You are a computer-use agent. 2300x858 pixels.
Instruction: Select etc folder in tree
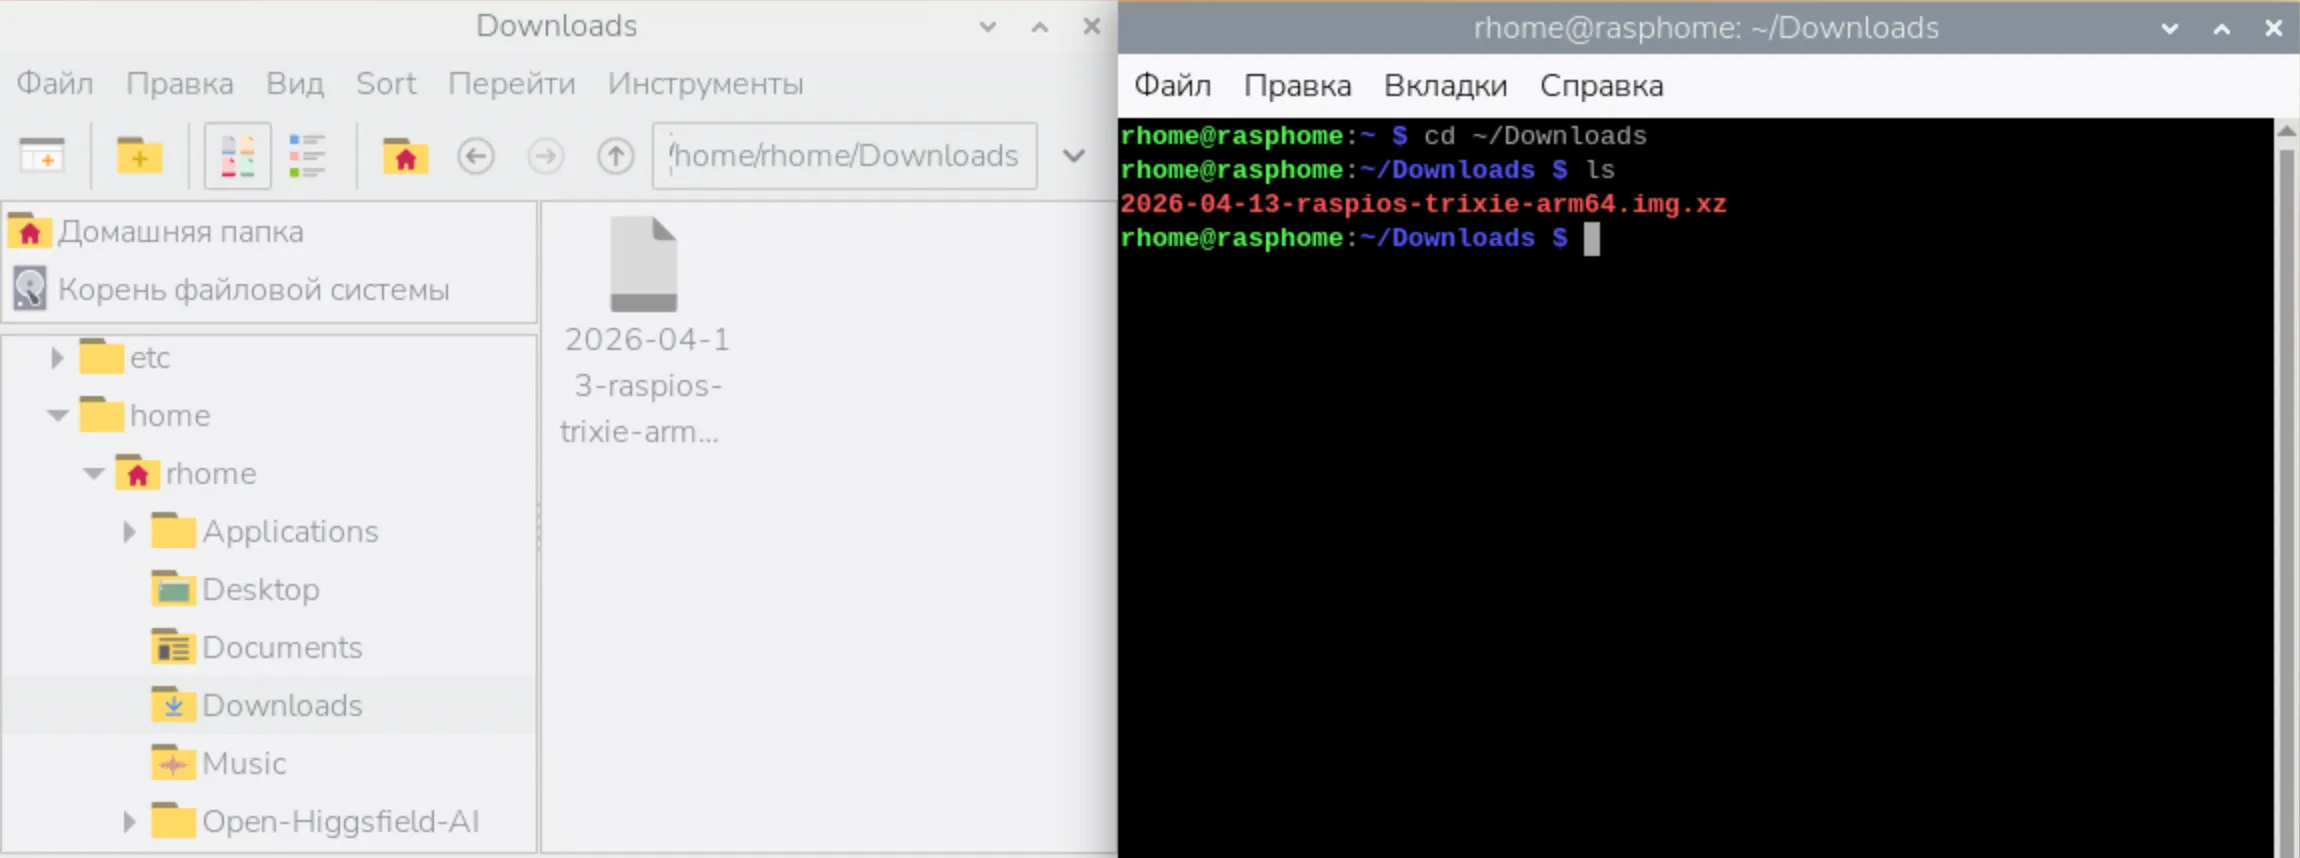150,357
